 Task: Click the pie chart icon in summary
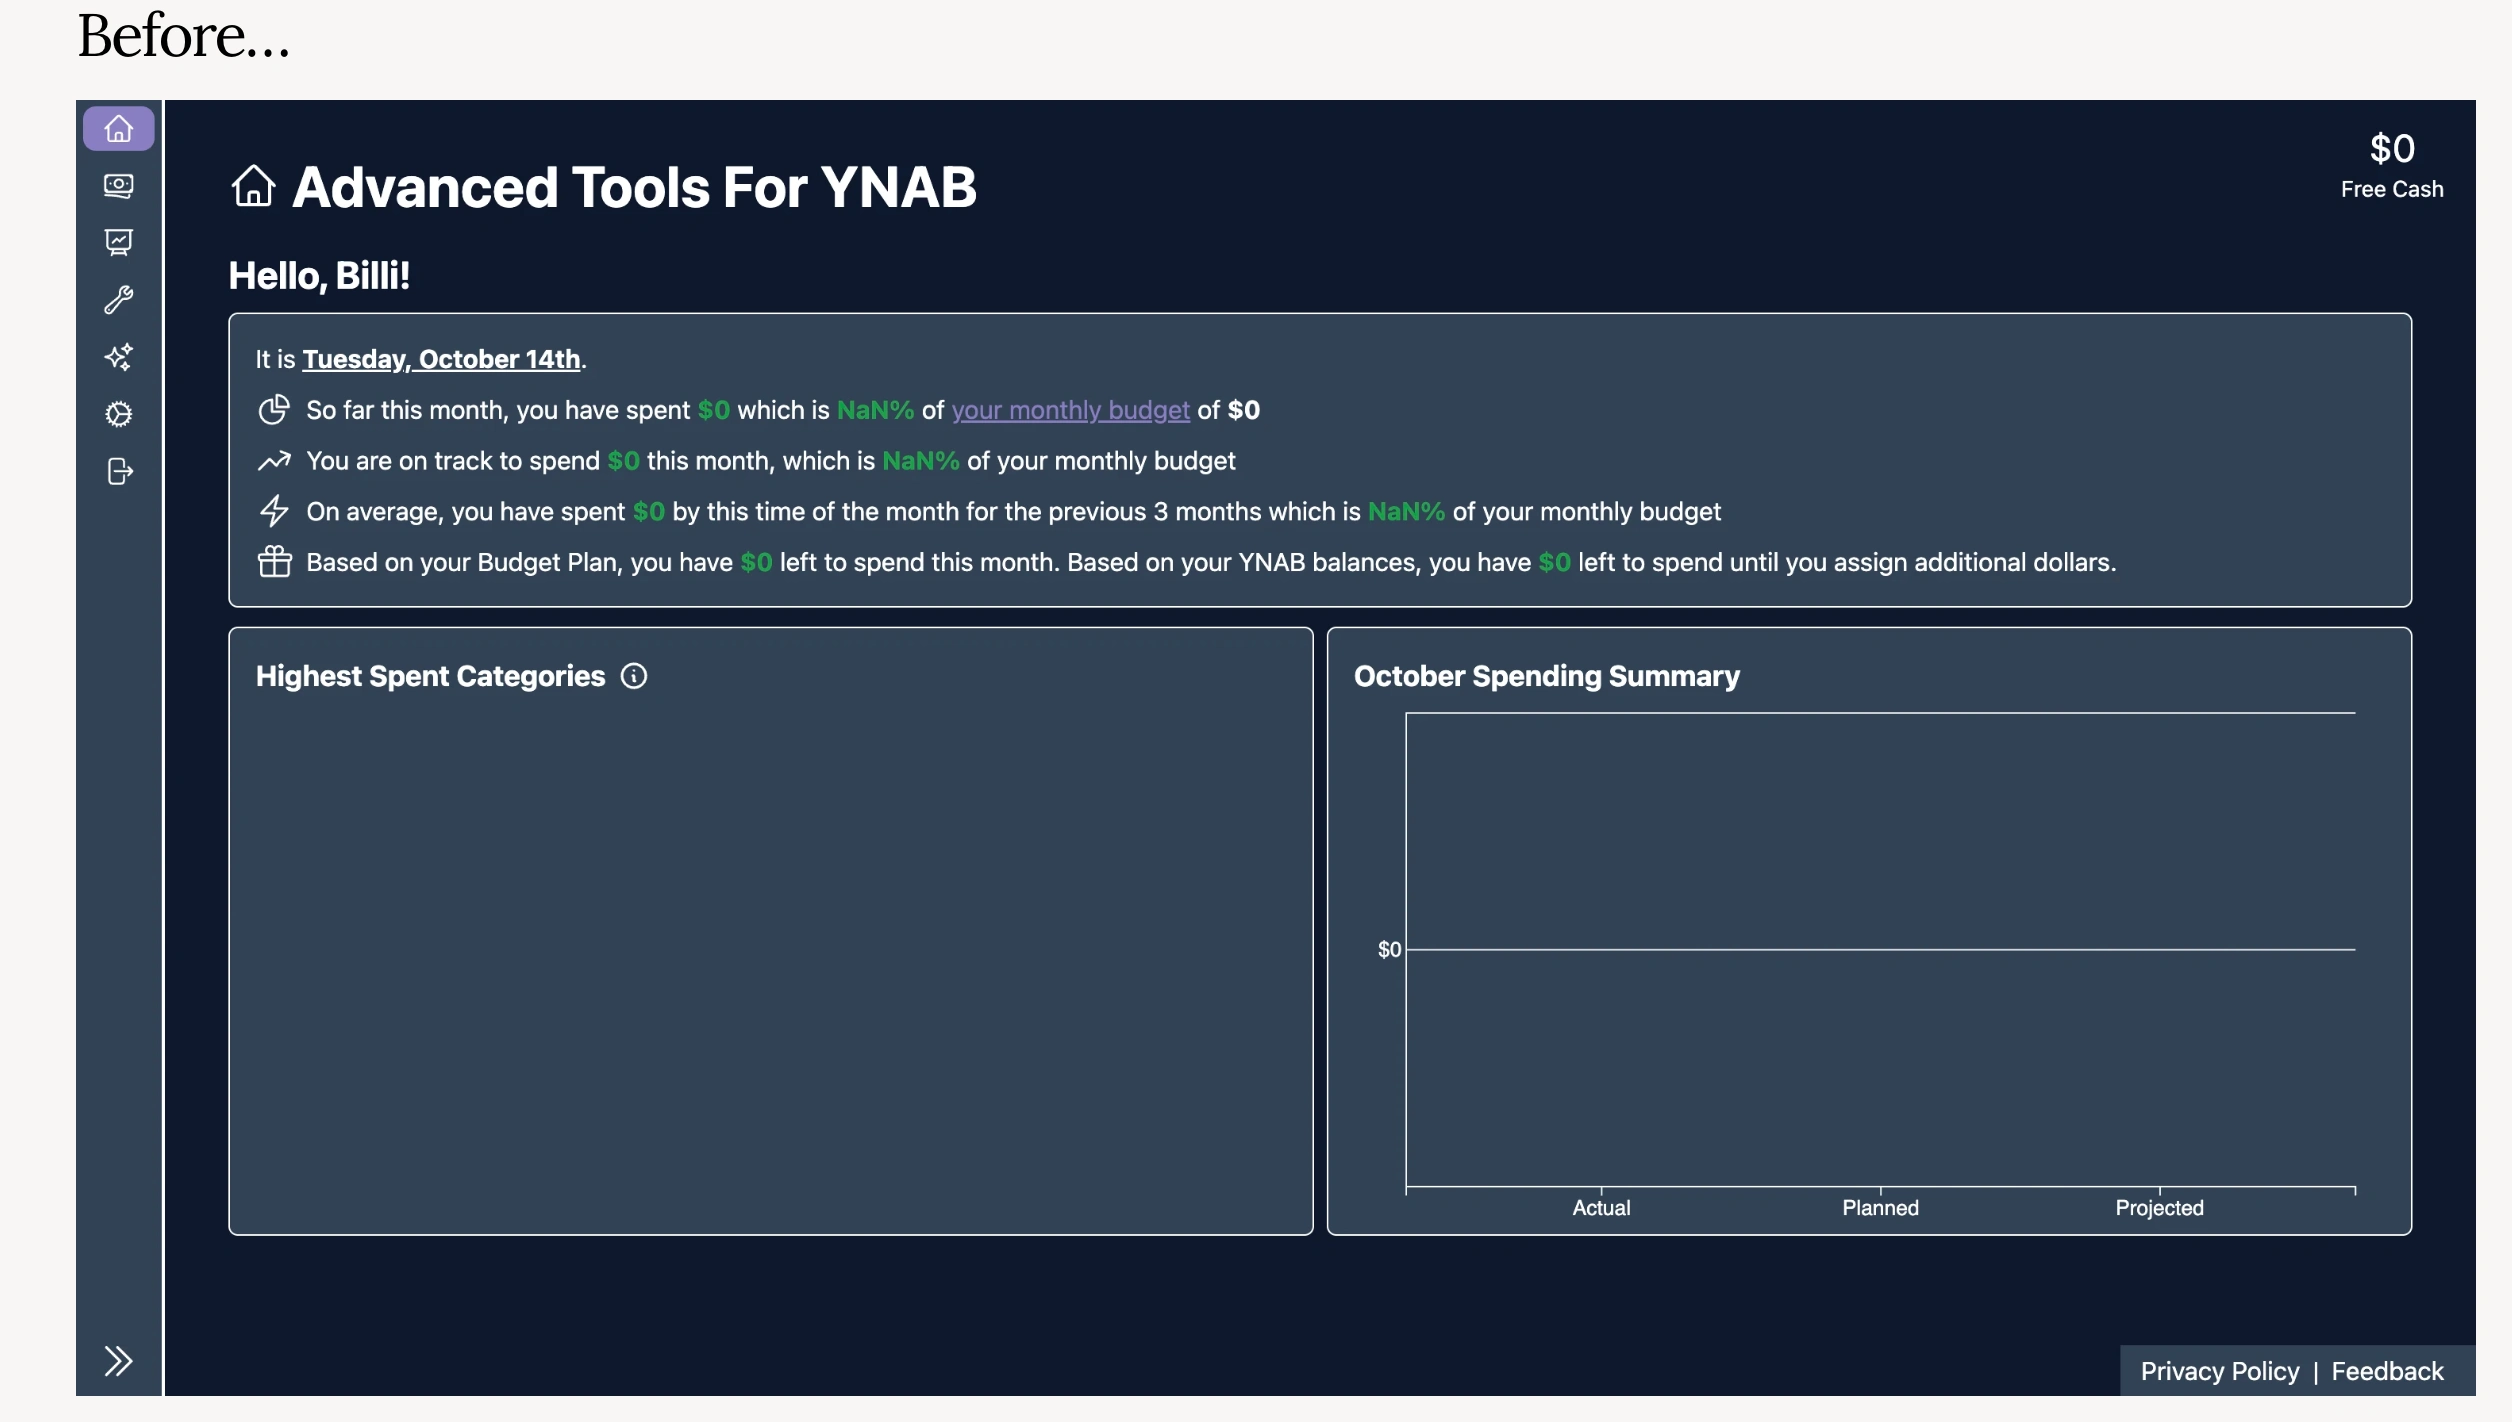coord(274,410)
